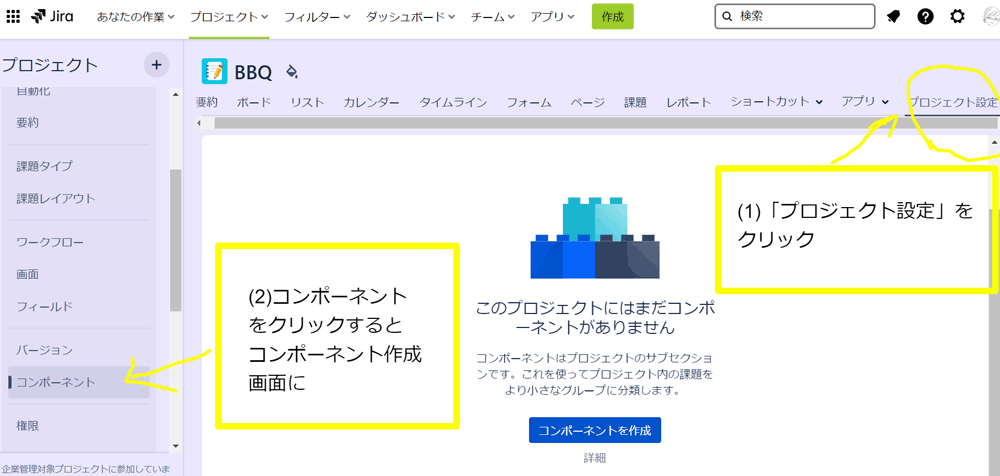Image resolution: width=1000 pixels, height=476 pixels.
Task: Select 課題タイプ in the sidebar
Action: click(45, 167)
